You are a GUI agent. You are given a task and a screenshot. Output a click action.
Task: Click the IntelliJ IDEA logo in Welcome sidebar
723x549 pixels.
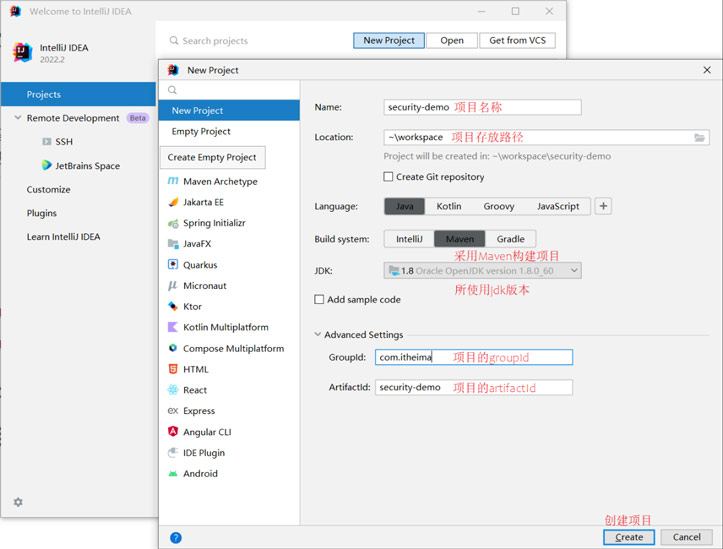pyautogui.click(x=22, y=52)
